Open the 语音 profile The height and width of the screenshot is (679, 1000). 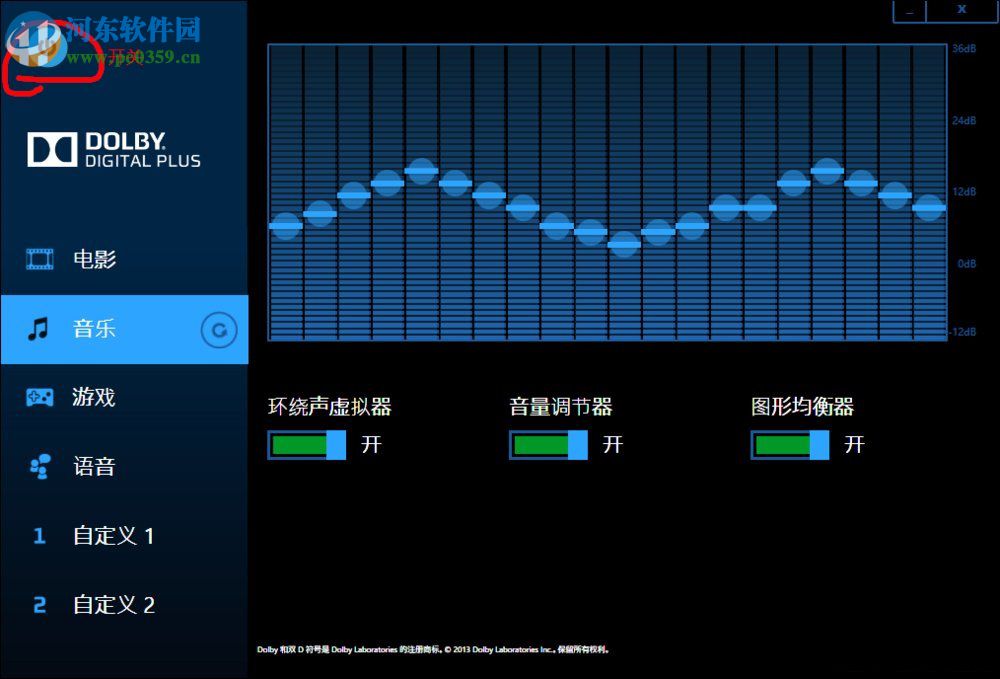click(95, 466)
